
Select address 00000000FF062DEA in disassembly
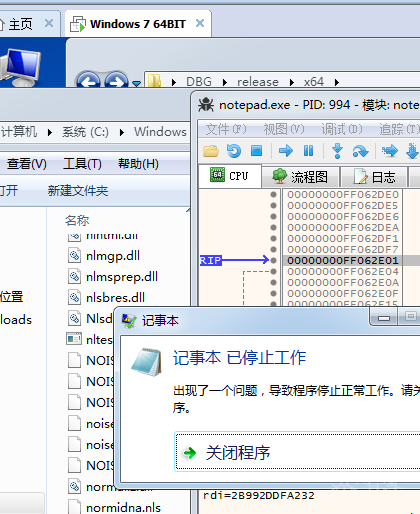343,227
